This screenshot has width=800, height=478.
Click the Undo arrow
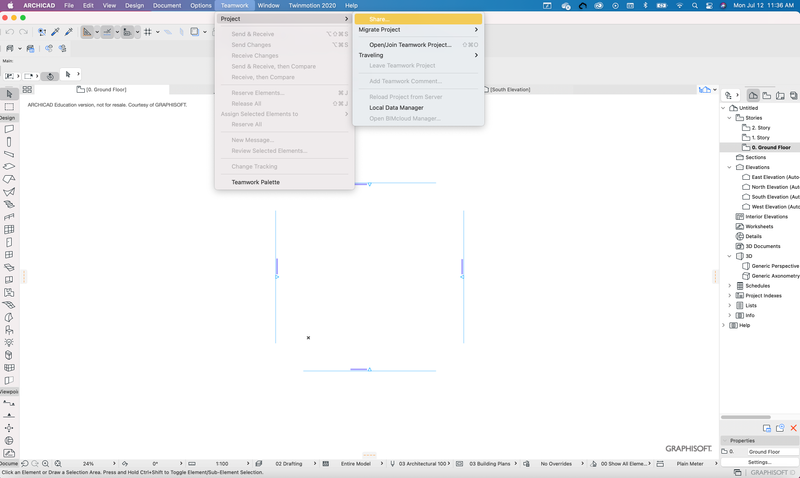point(10,32)
